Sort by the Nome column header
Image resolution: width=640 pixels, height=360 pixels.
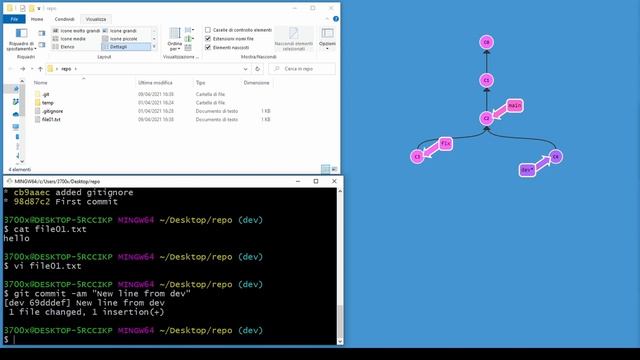tap(40, 83)
